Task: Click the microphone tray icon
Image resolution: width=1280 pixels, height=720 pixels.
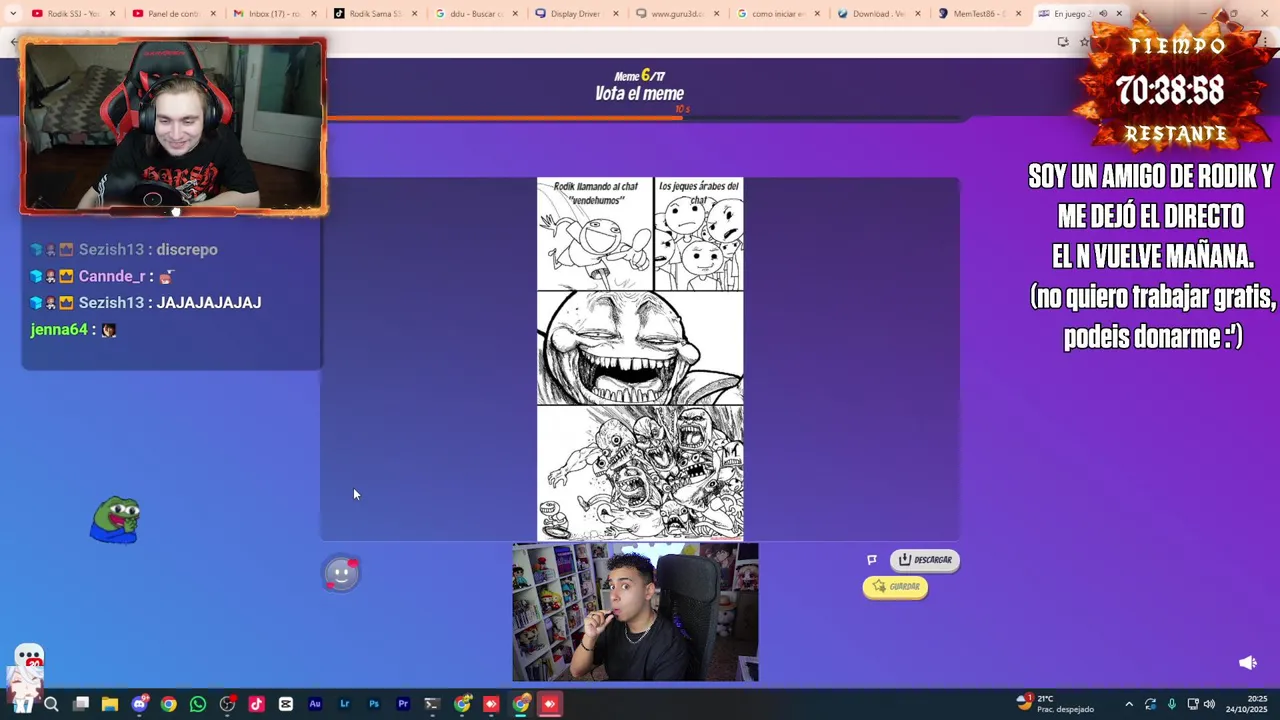Action: pyautogui.click(x=1172, y=704)
